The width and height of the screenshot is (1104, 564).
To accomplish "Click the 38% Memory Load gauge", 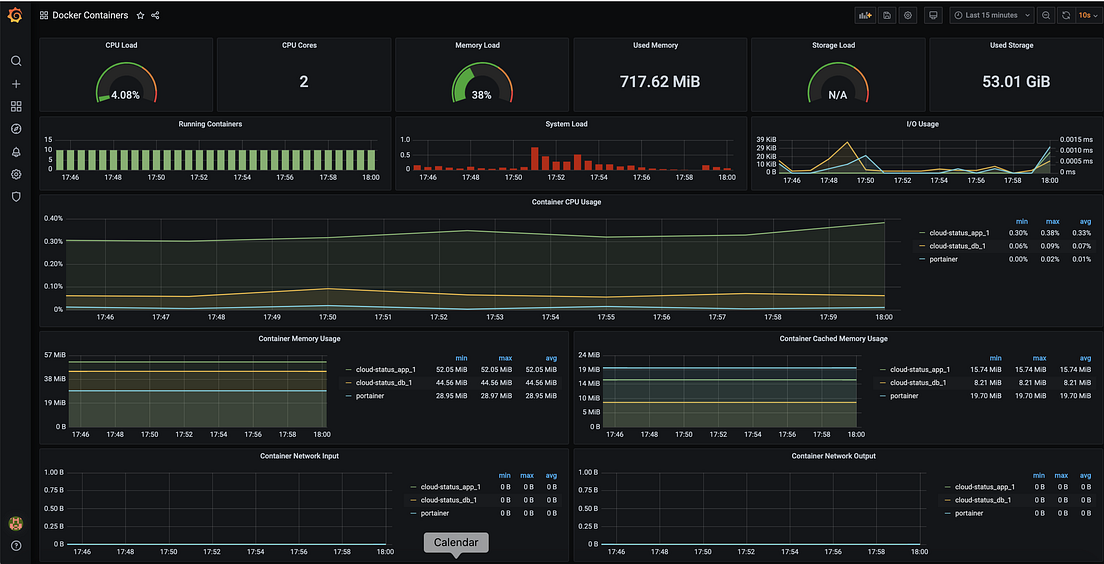I will coord(482,83).
